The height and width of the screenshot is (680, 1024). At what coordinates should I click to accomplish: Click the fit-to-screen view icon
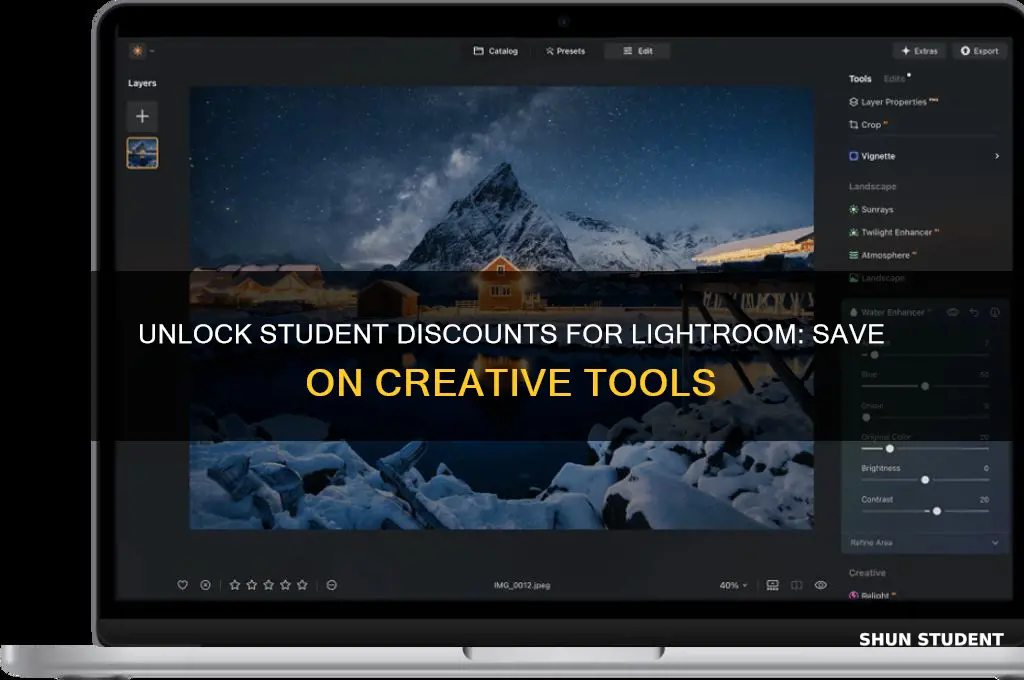[773, 585]
